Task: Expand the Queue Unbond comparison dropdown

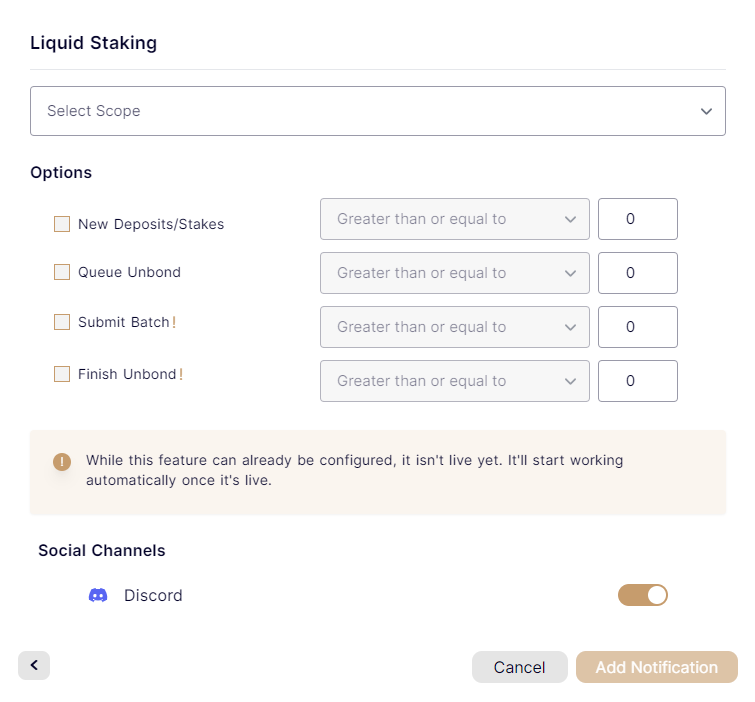Action: tap(454, 273)
